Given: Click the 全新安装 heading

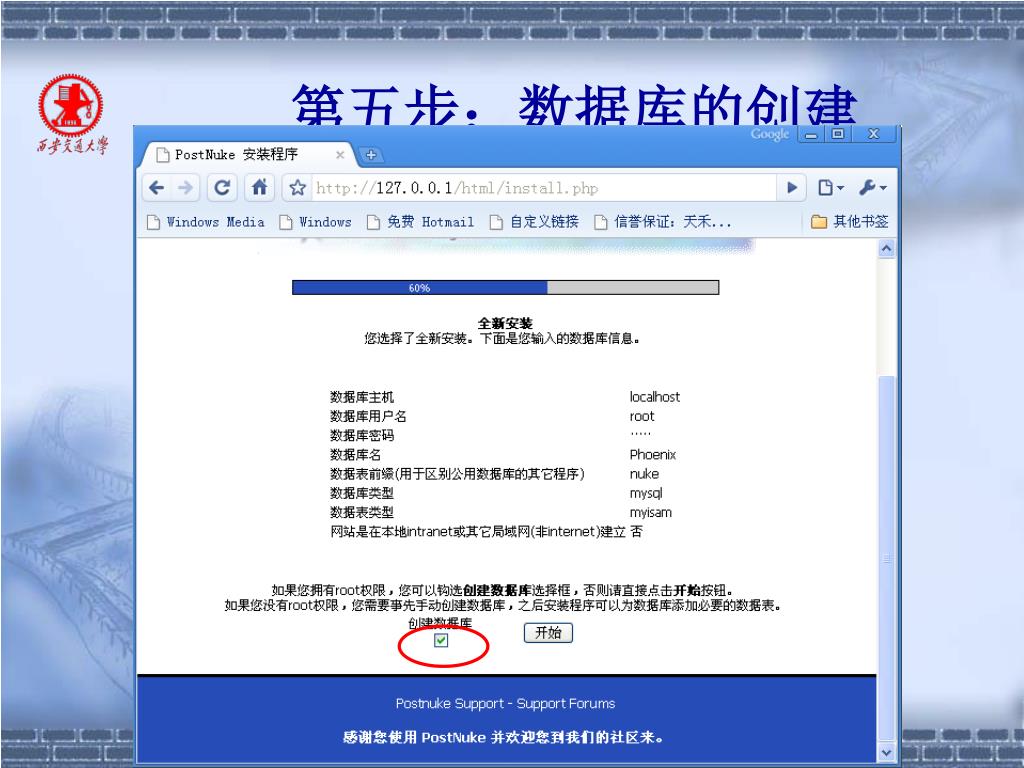Looking at the screenshot, I should (505, 323).
